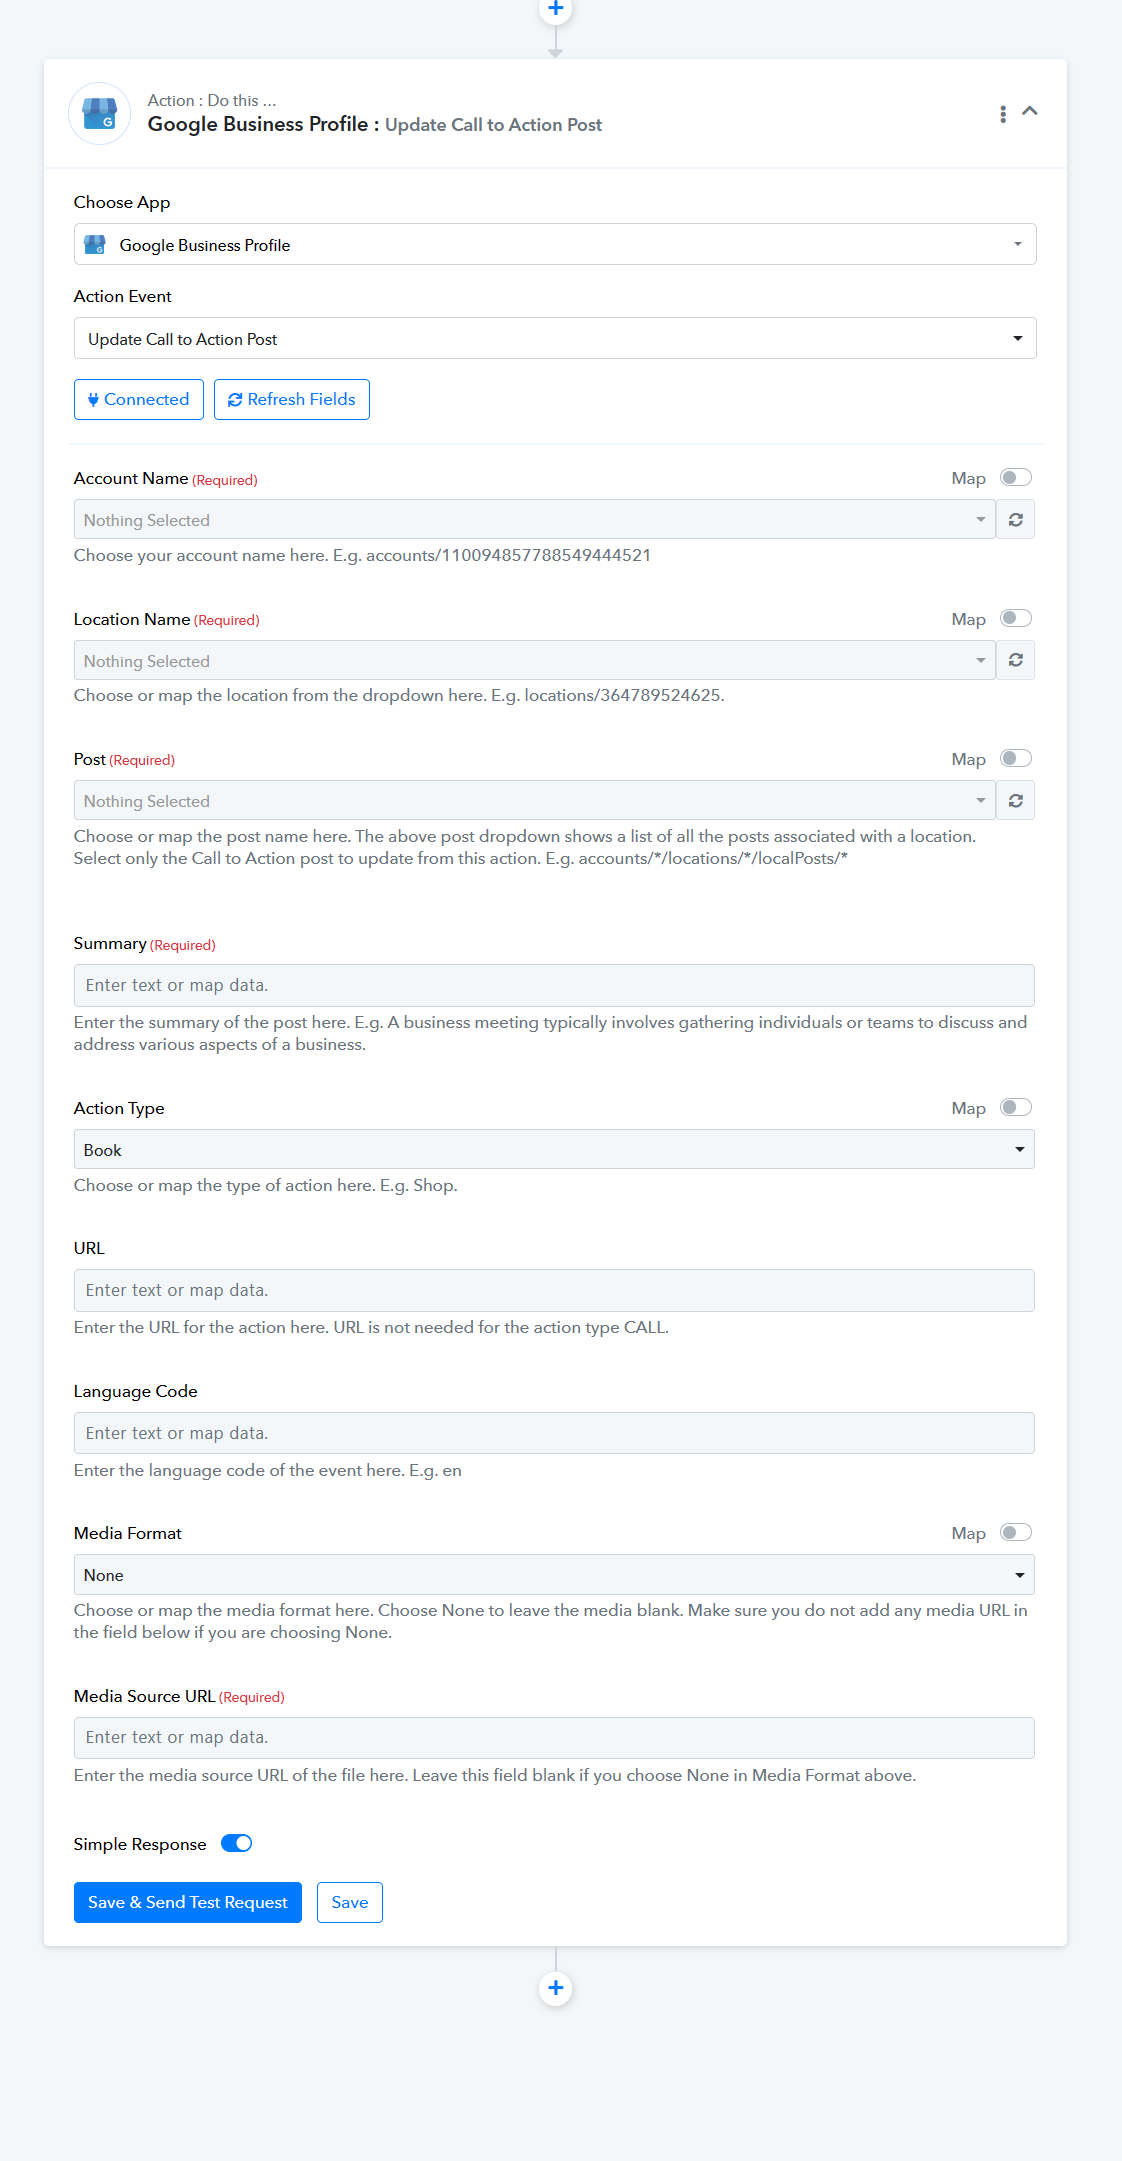Image resolution: width=1122 pixels, height=2161 pixels.
Task: Open the Media Format dropdown showing None
Action: coord(554,1575)
